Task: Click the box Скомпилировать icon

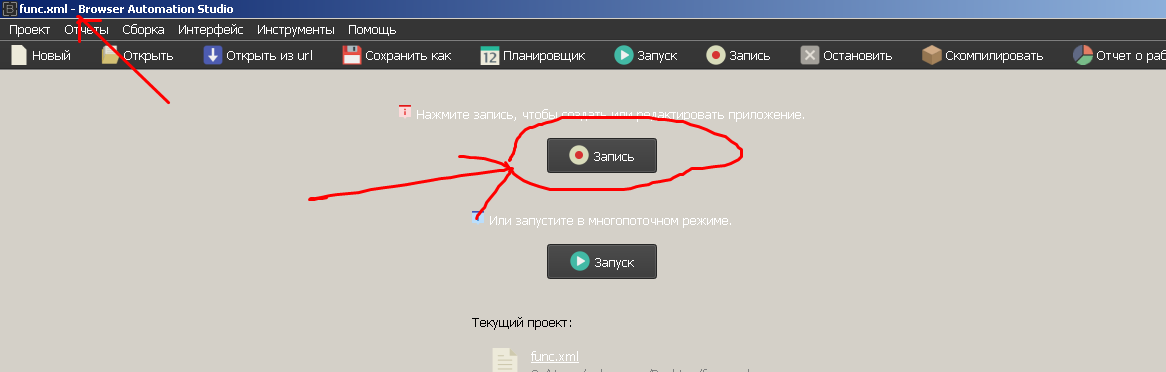Action: pyautogui.click(x=932, y=55)
